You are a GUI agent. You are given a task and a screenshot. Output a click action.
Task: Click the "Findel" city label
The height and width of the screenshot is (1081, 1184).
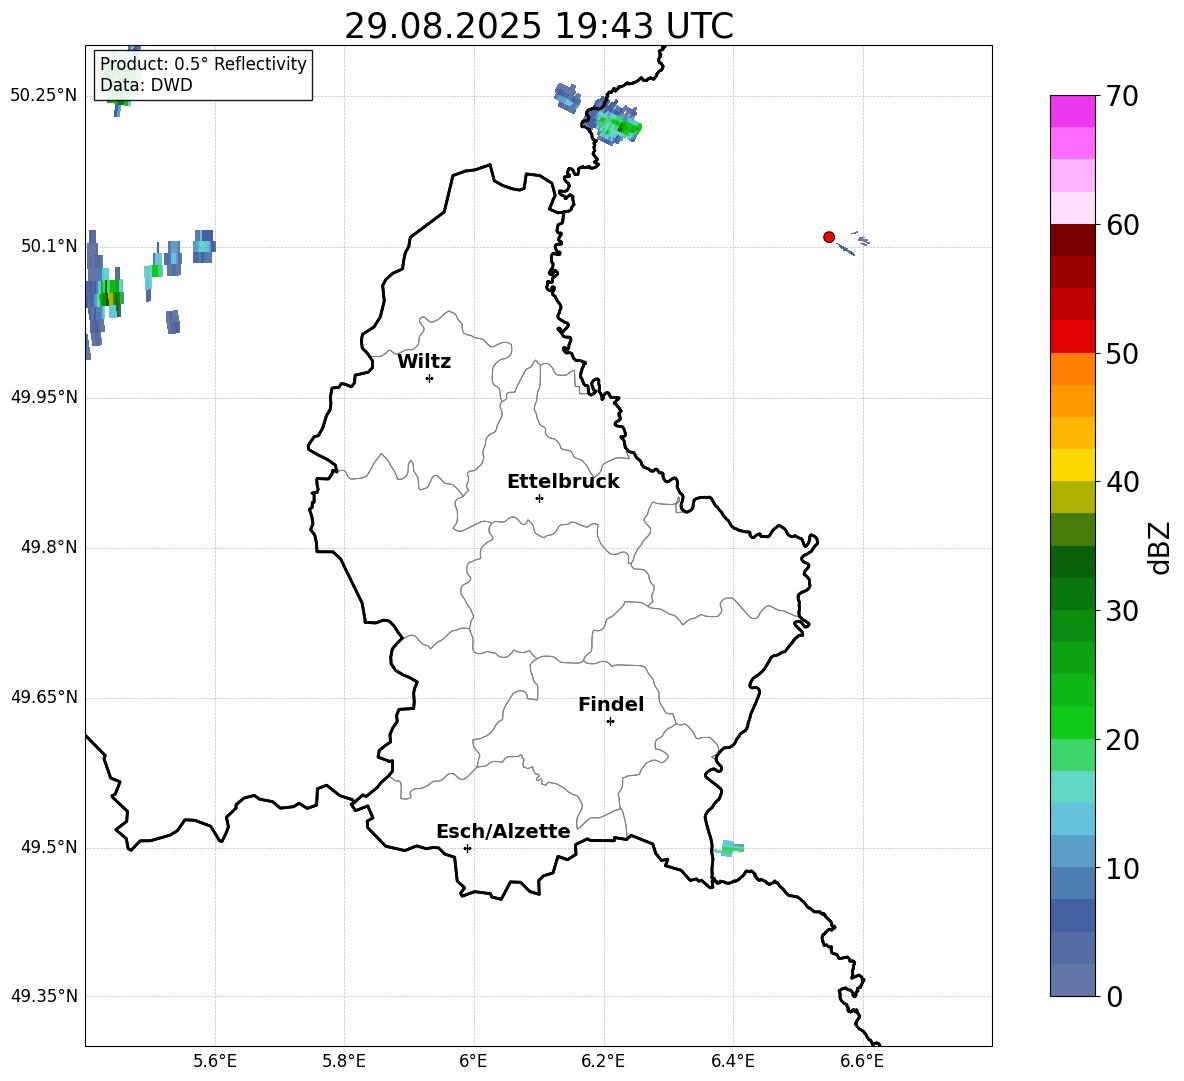pos(611,705)
